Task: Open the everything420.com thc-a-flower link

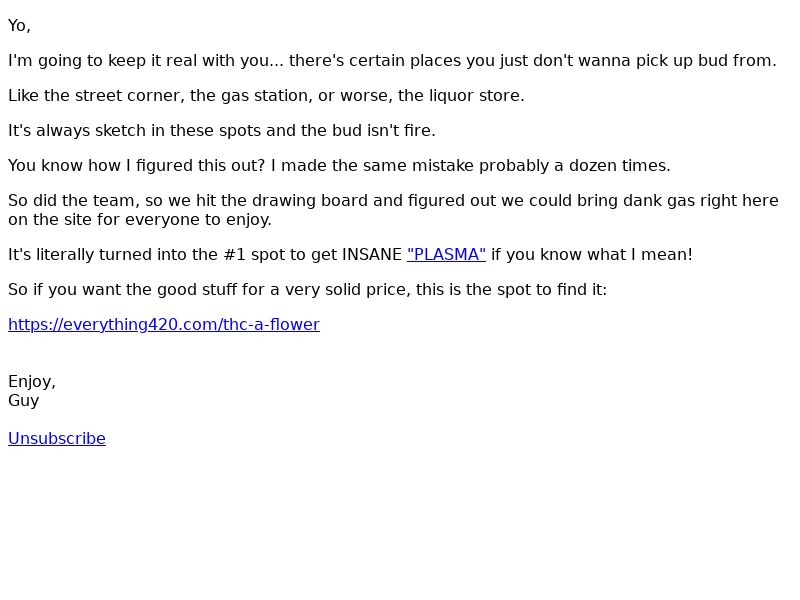Action: click(x=164, y=324)
